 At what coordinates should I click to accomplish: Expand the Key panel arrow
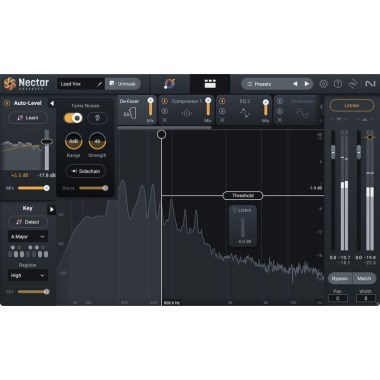tap(52, 209)
